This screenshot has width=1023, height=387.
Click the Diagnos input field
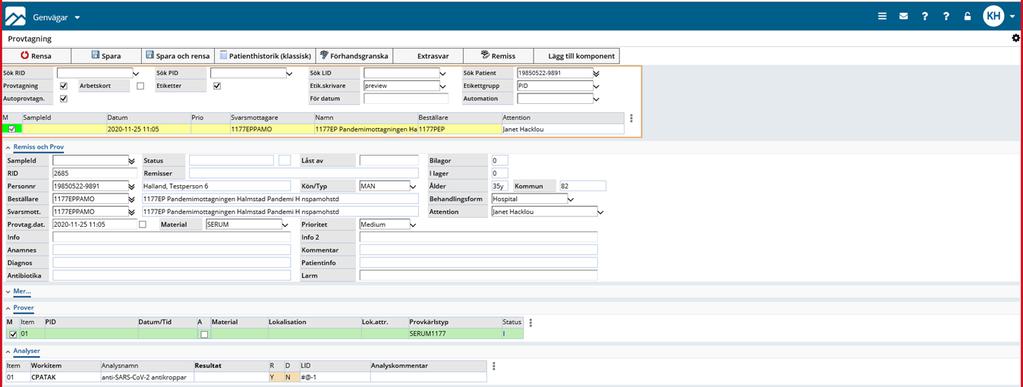point(172,262)
